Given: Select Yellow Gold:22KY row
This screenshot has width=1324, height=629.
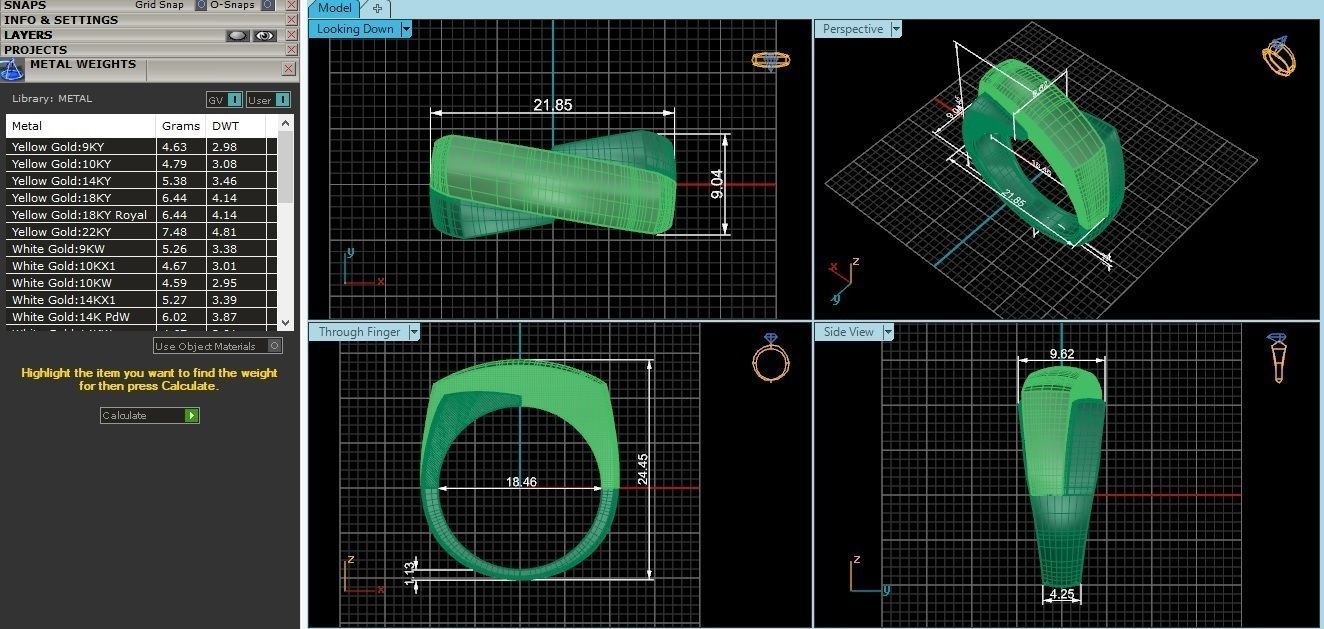Looking at the screenshot, I should 141,232.
